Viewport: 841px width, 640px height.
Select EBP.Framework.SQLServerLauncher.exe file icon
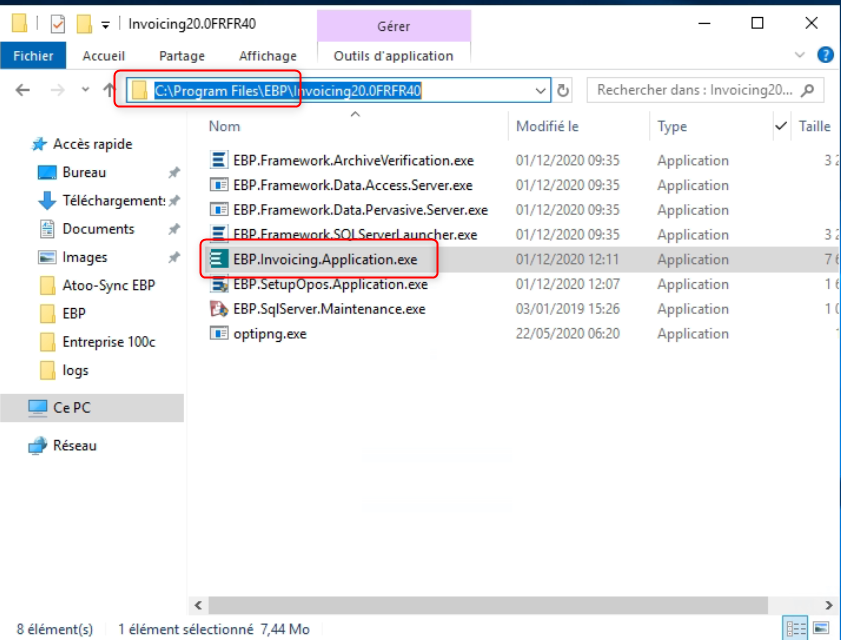point(218,233)
